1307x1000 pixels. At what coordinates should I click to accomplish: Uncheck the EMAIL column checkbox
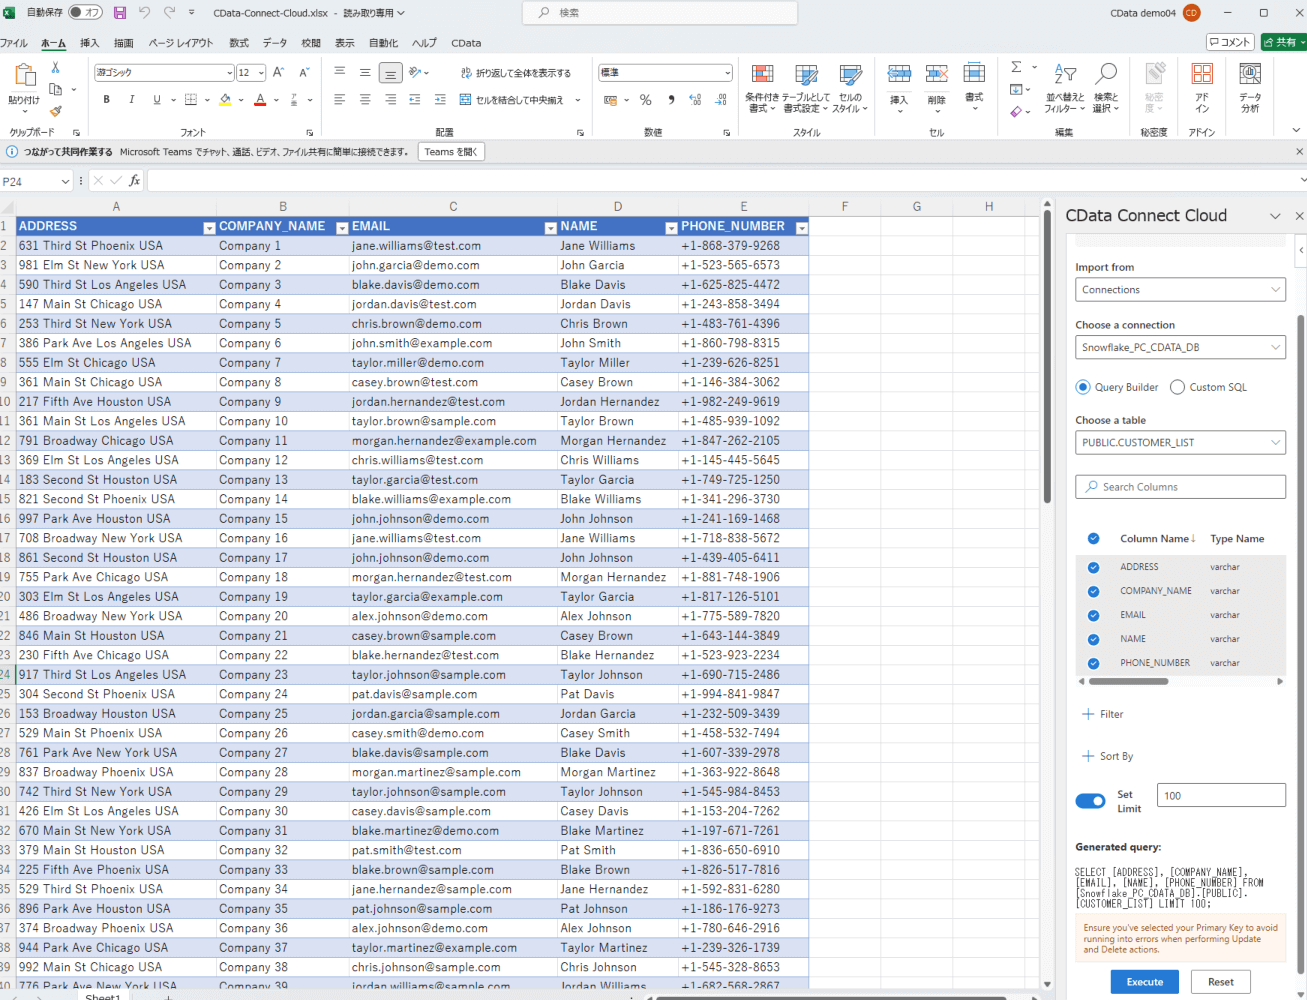point(1093,615)
